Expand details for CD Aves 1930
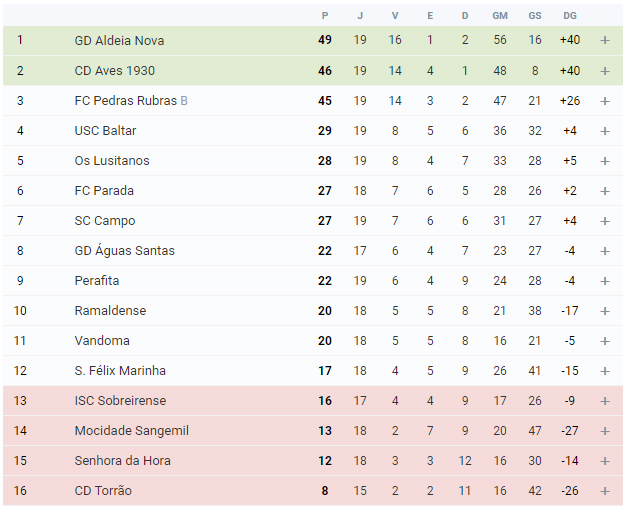The image size is (625, 509). coord(605,71)
